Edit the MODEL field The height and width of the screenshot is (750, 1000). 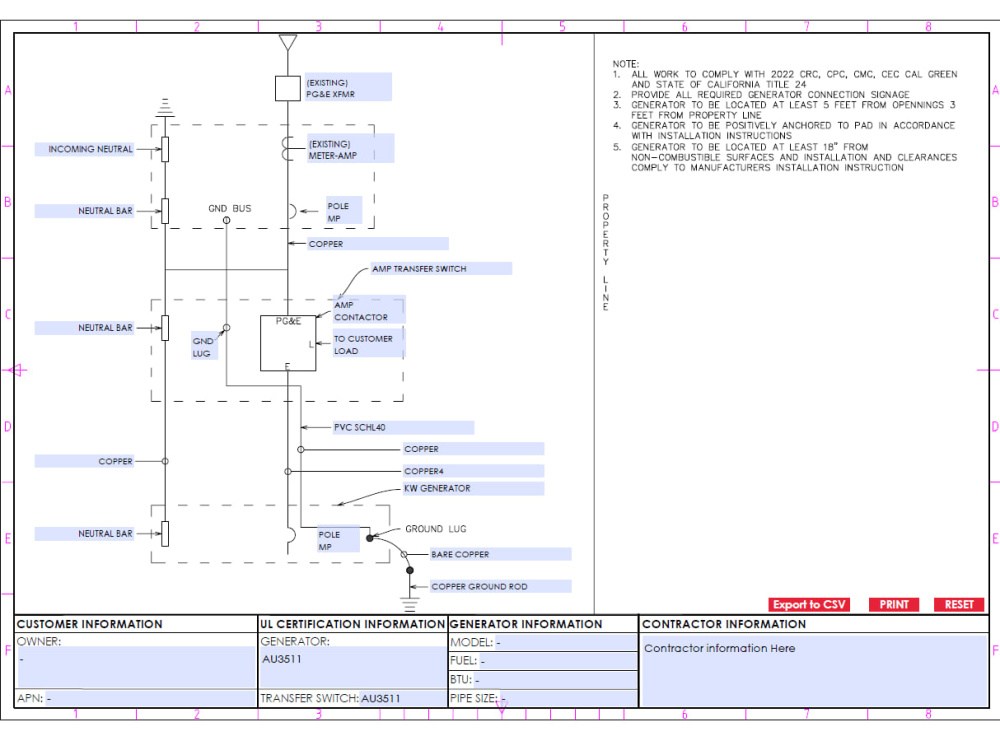point(566,642)
